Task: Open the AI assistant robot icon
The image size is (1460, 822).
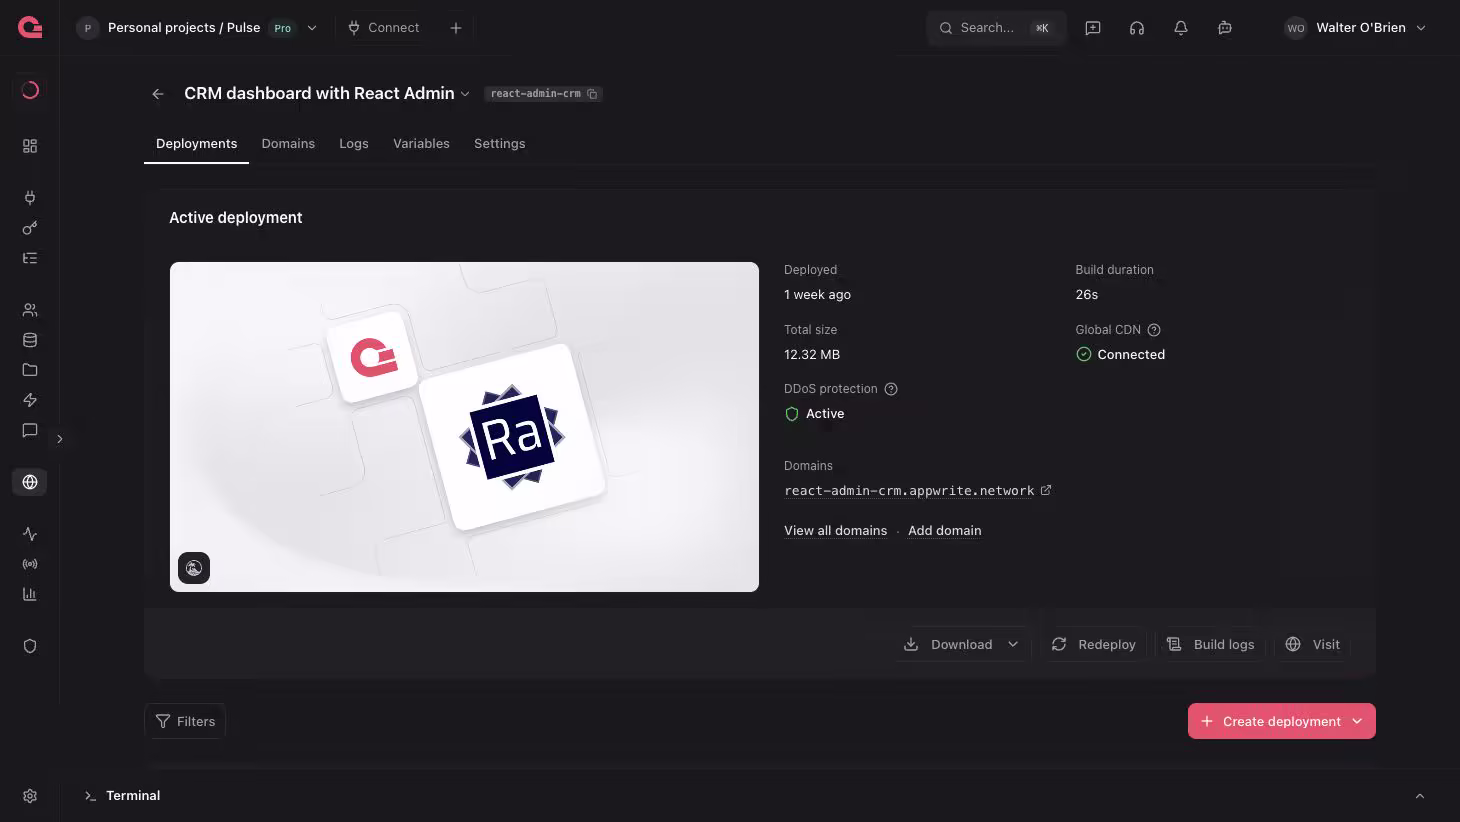Action: (x=1225, y=28)
